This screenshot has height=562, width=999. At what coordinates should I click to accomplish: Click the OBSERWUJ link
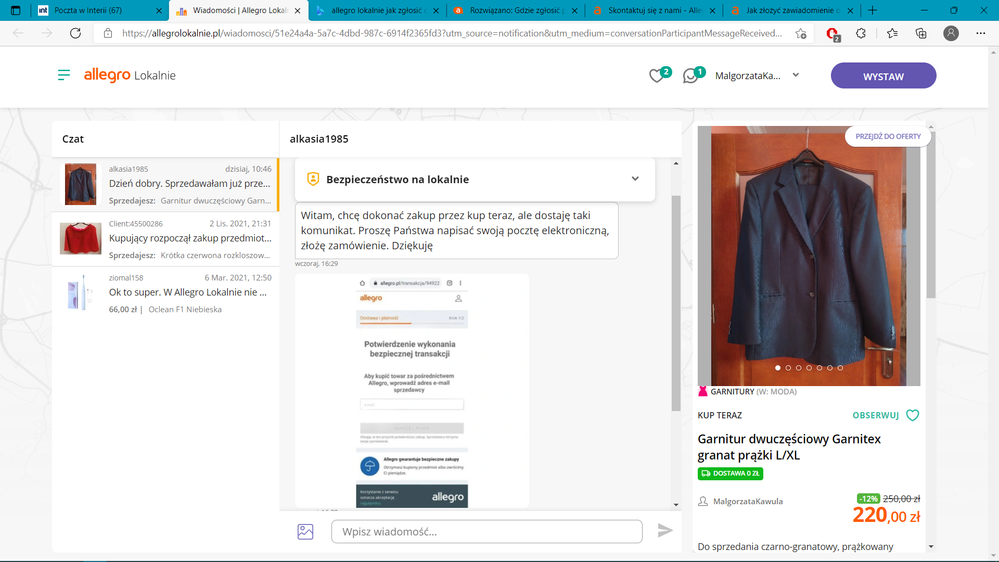tap(875, 415)
